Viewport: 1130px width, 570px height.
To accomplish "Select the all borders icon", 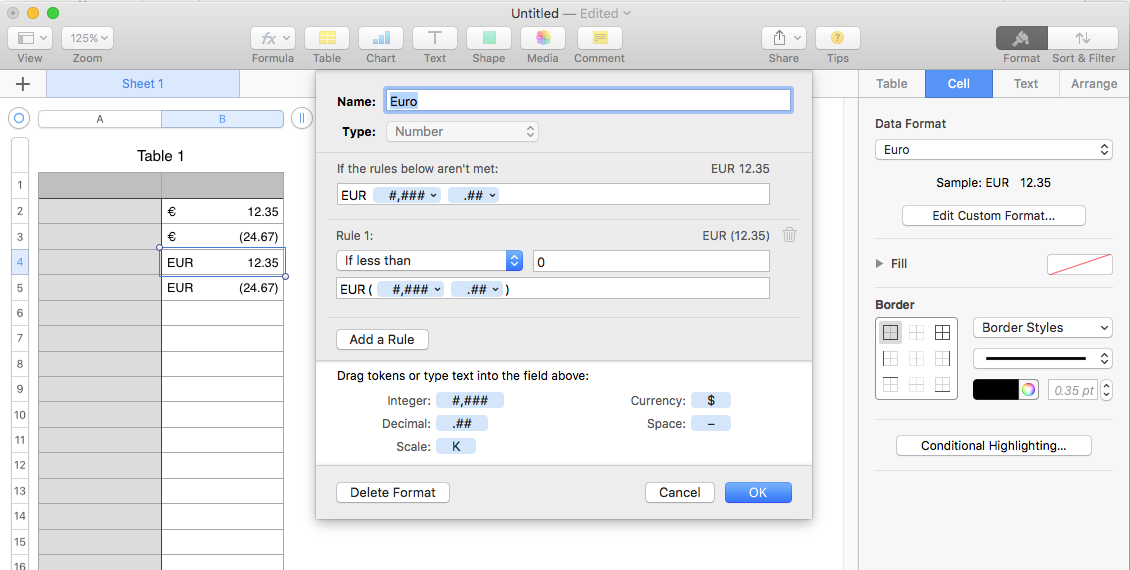I will 942,332.
